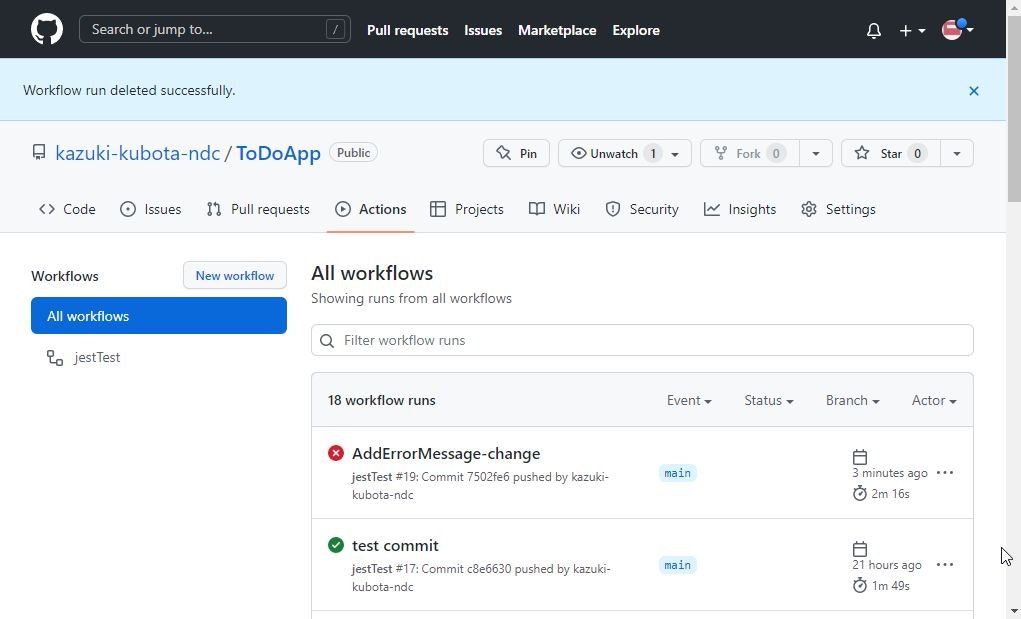
Task: Open the ToDoApp repository link
Action: coord(278,153)
